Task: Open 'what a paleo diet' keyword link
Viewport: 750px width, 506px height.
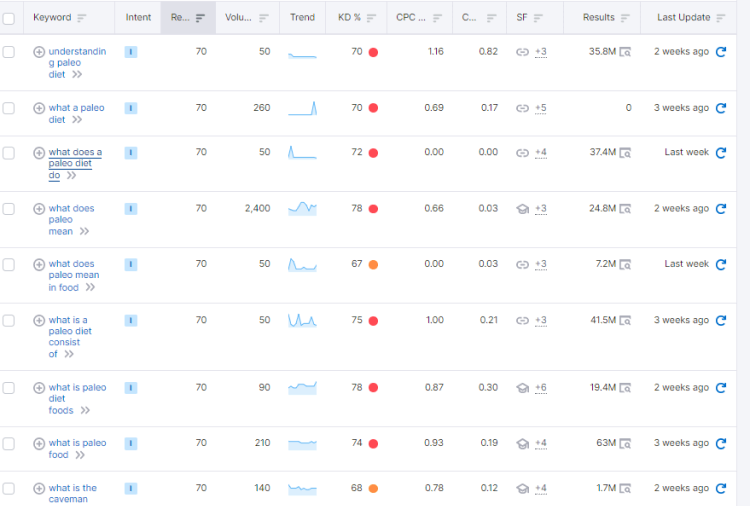Action: 76,113
